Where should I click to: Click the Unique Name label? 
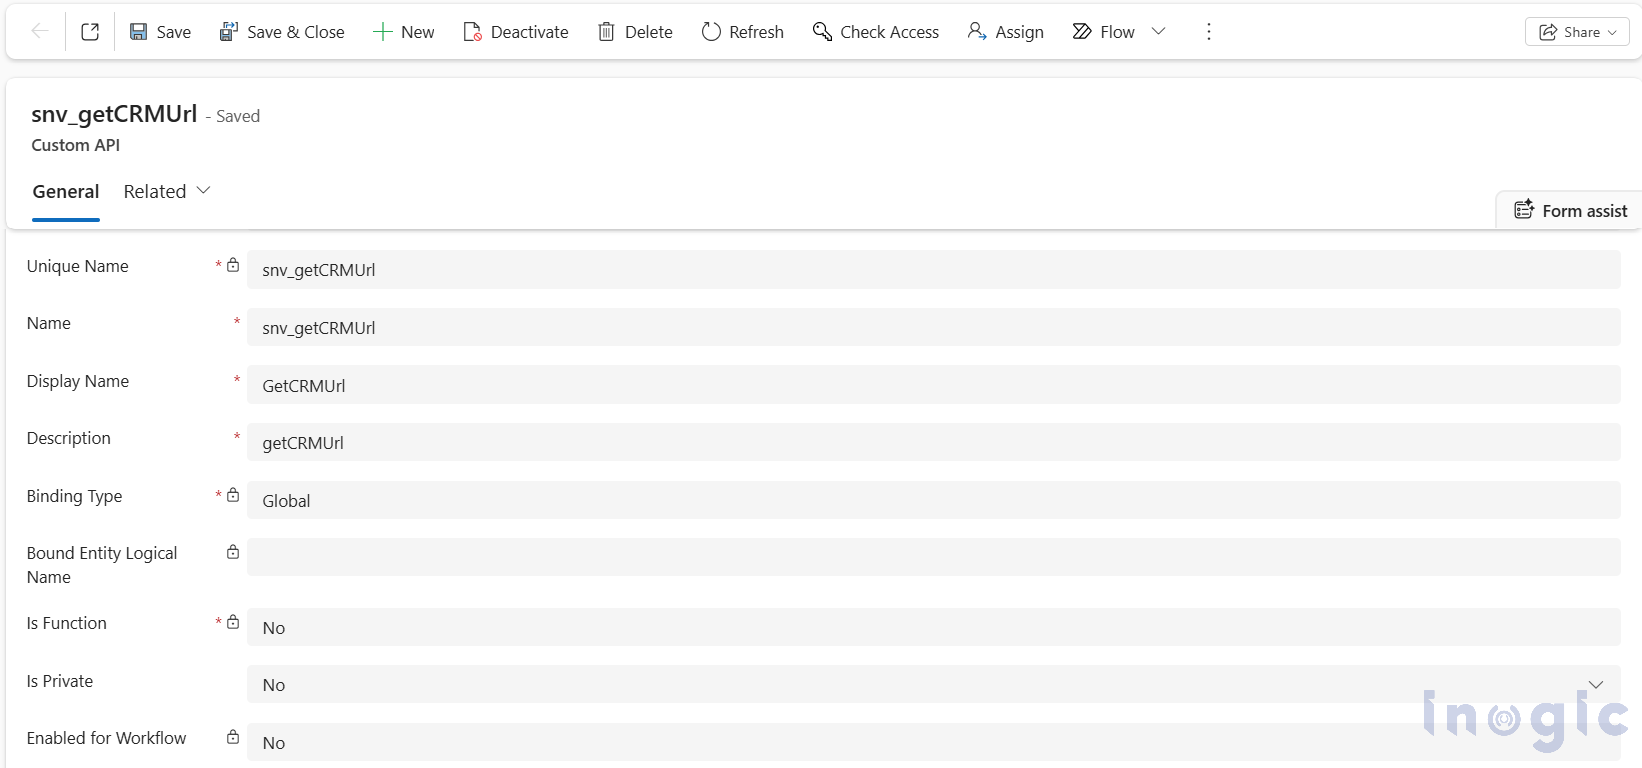(78, 266)
